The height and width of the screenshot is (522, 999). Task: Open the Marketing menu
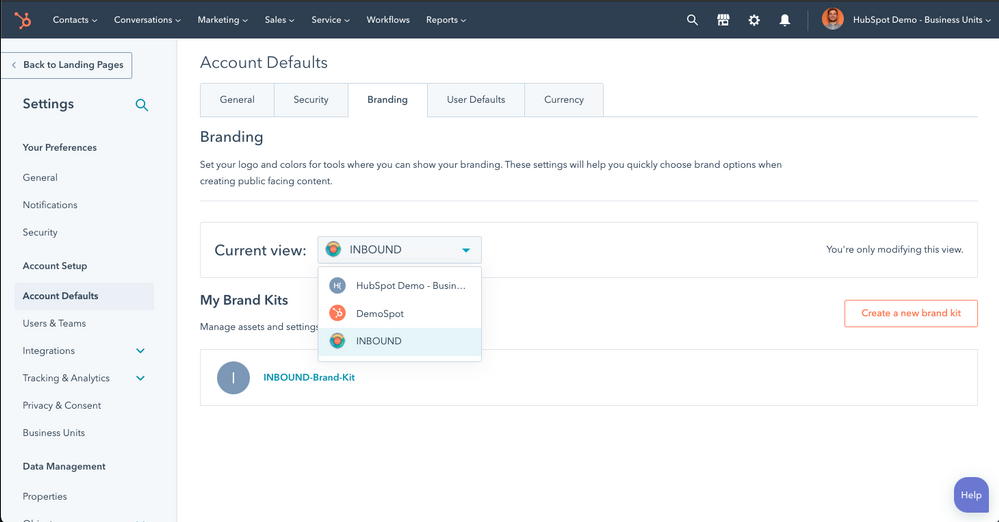222,20
